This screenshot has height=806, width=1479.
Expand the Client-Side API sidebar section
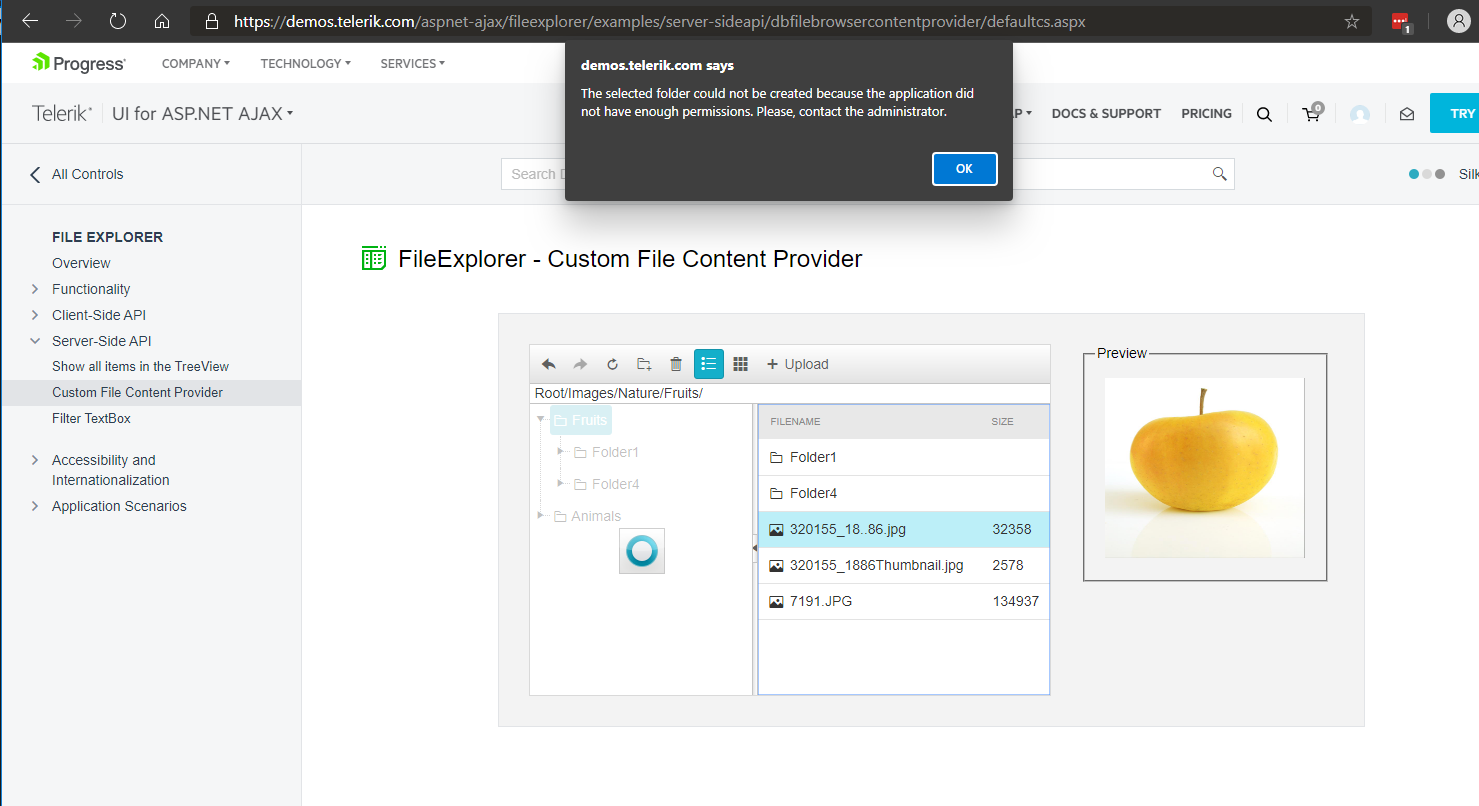pyautogui.click(x=35, y=315)
